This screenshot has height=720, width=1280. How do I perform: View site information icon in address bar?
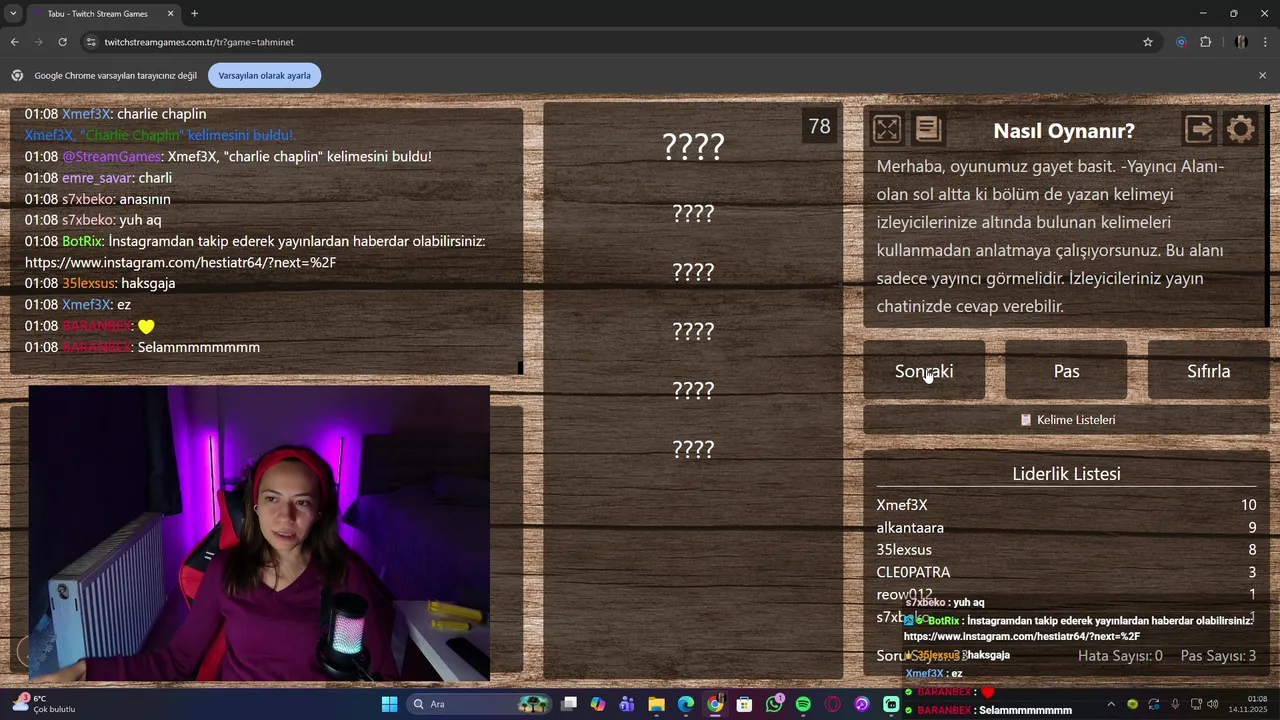pos(91,42)
